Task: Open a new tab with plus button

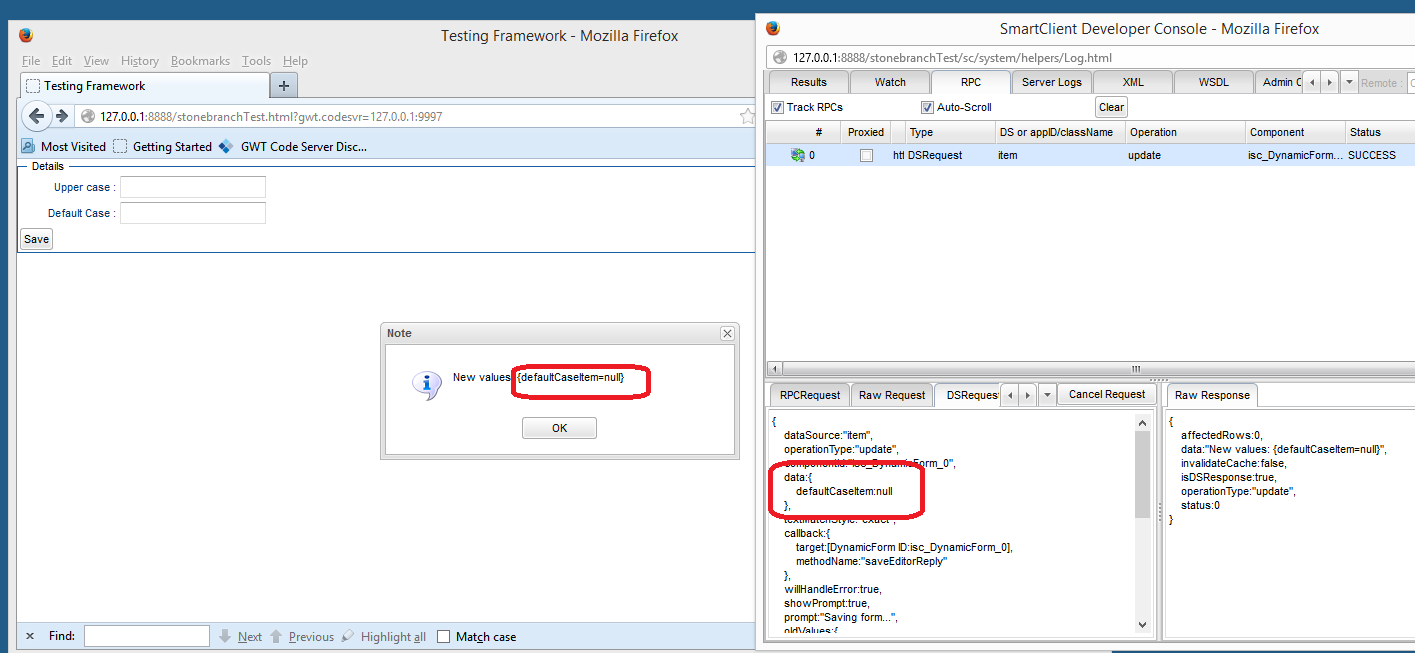Action: coord(284,85)
